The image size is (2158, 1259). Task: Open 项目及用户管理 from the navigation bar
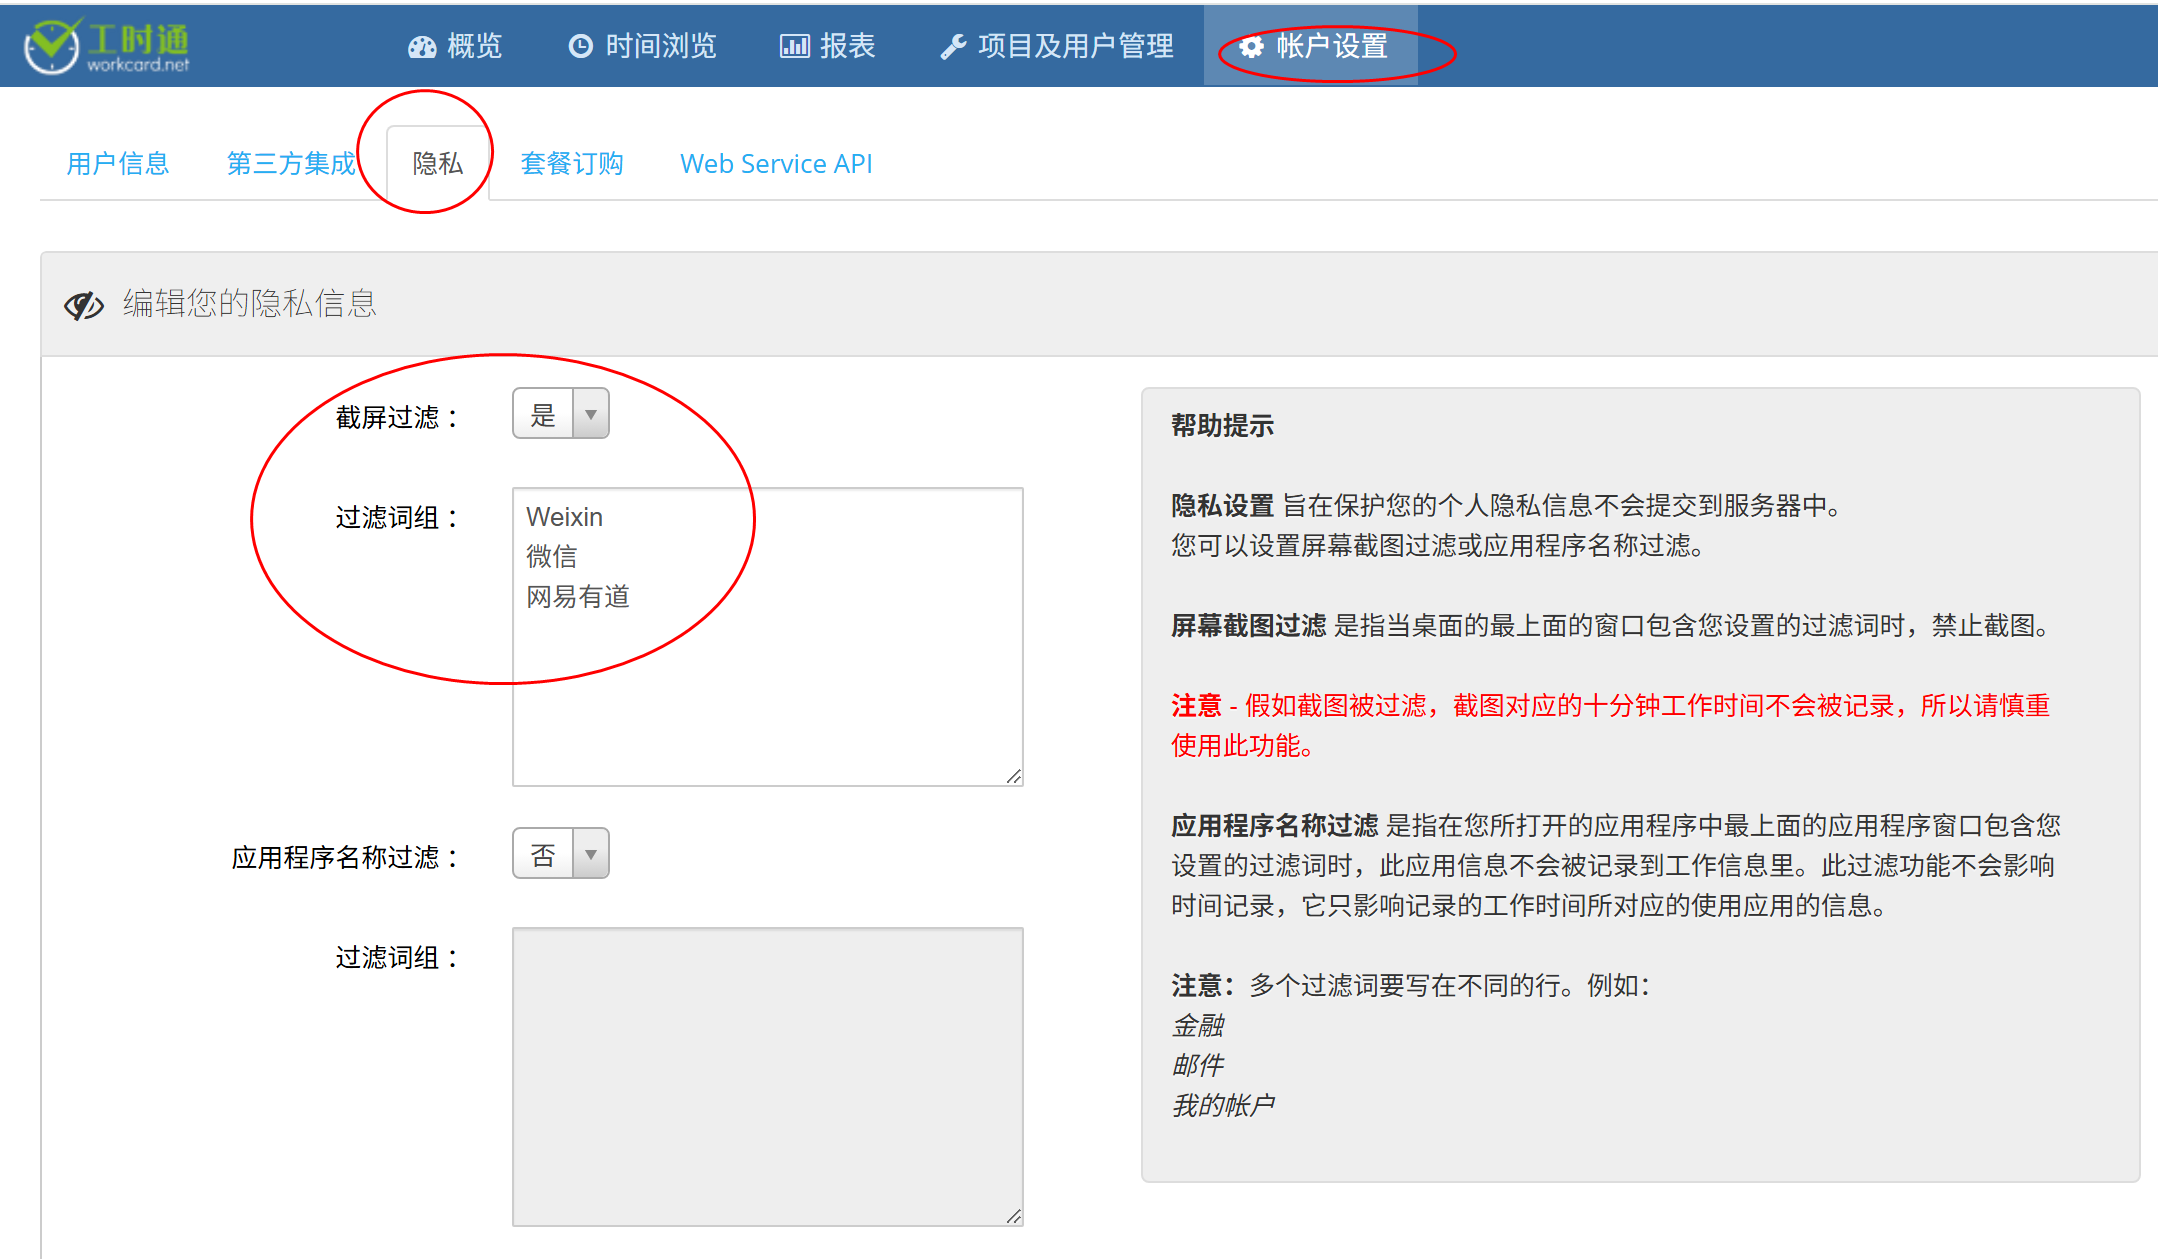pyautogui.click(x=1075, y=46)
